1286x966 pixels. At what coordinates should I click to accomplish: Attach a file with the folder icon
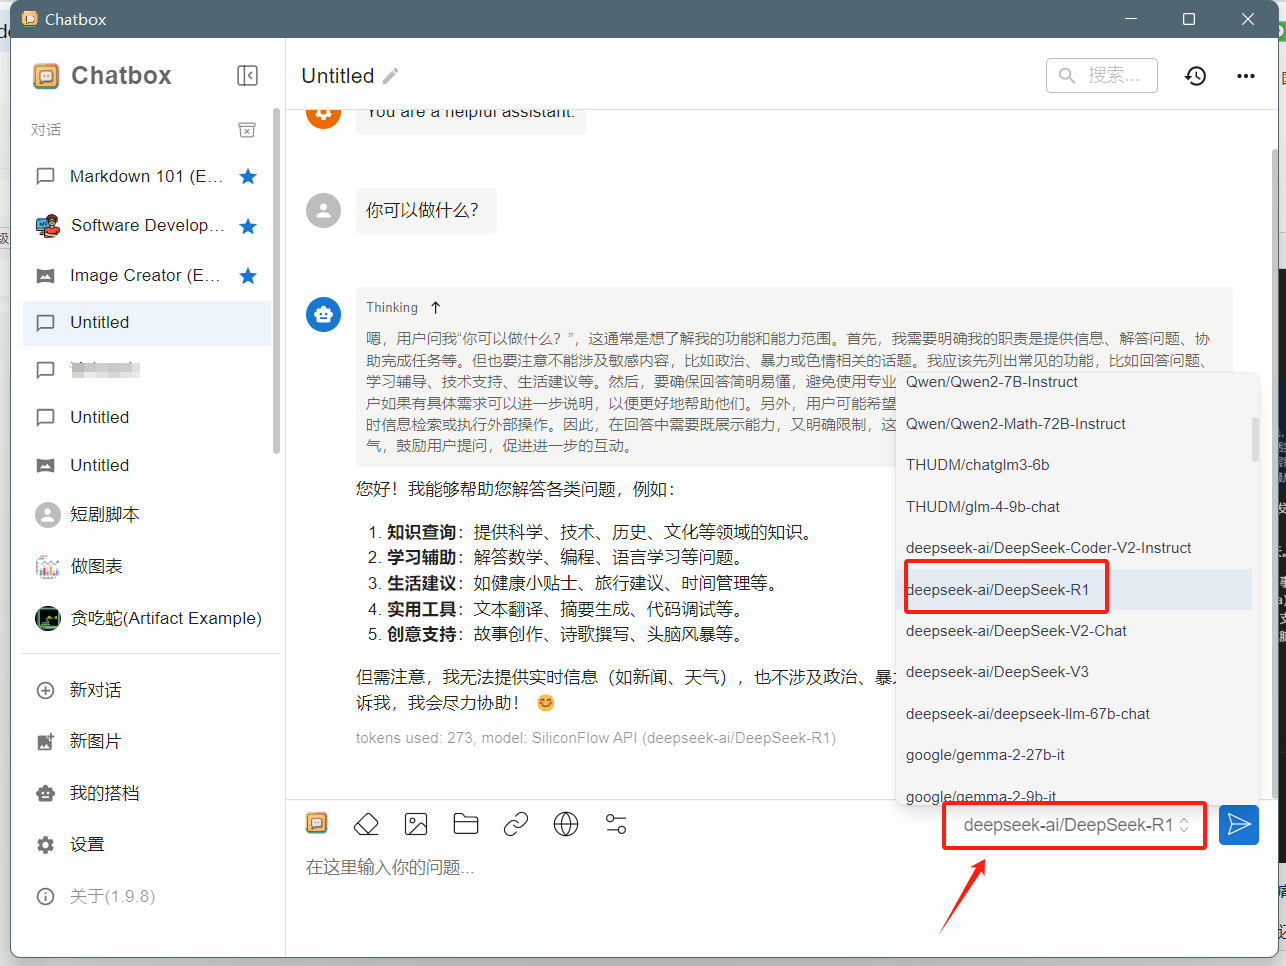pos(466,824)
